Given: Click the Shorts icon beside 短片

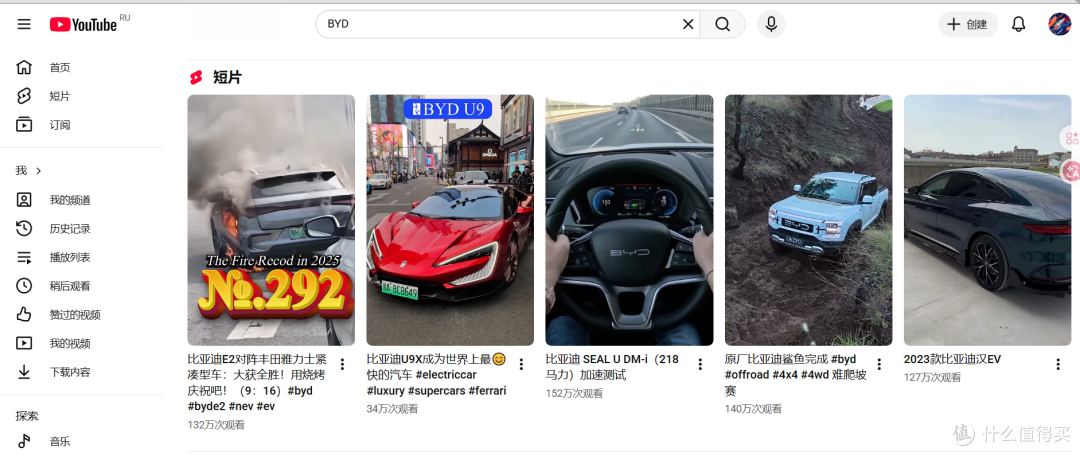Looking at the screenshot, I should tap(24, 96).
